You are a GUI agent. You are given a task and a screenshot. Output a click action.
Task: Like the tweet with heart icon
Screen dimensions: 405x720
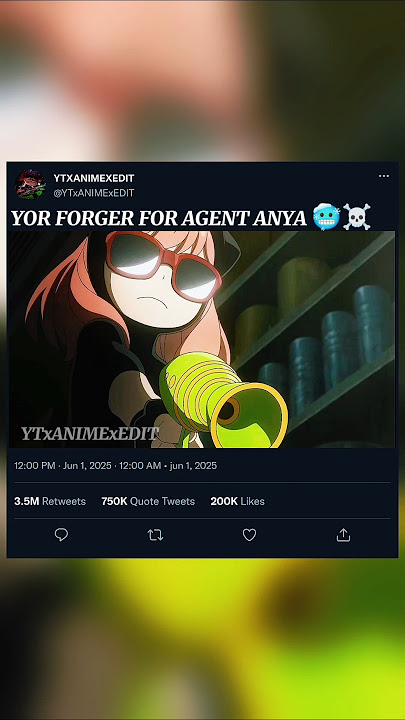(249, 535)
